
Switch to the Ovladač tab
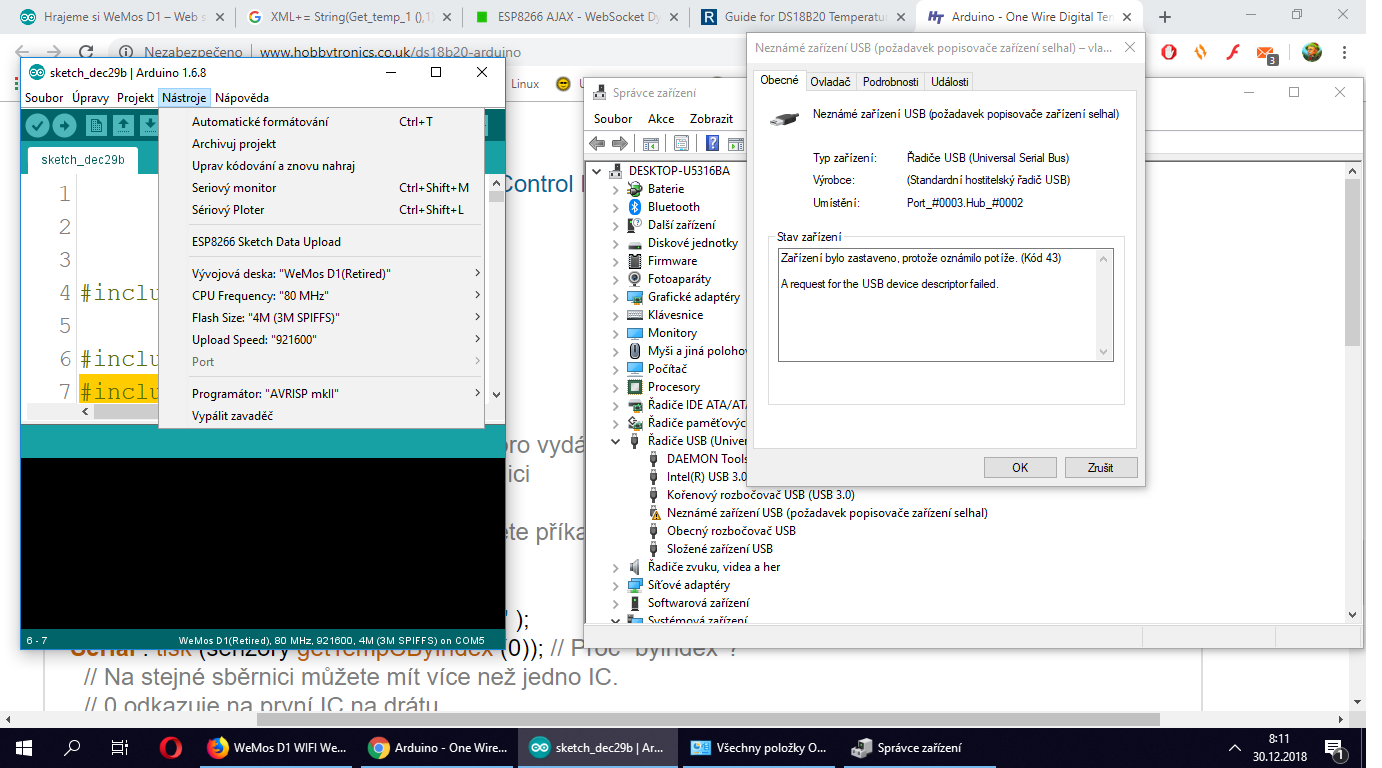(830, 82)
